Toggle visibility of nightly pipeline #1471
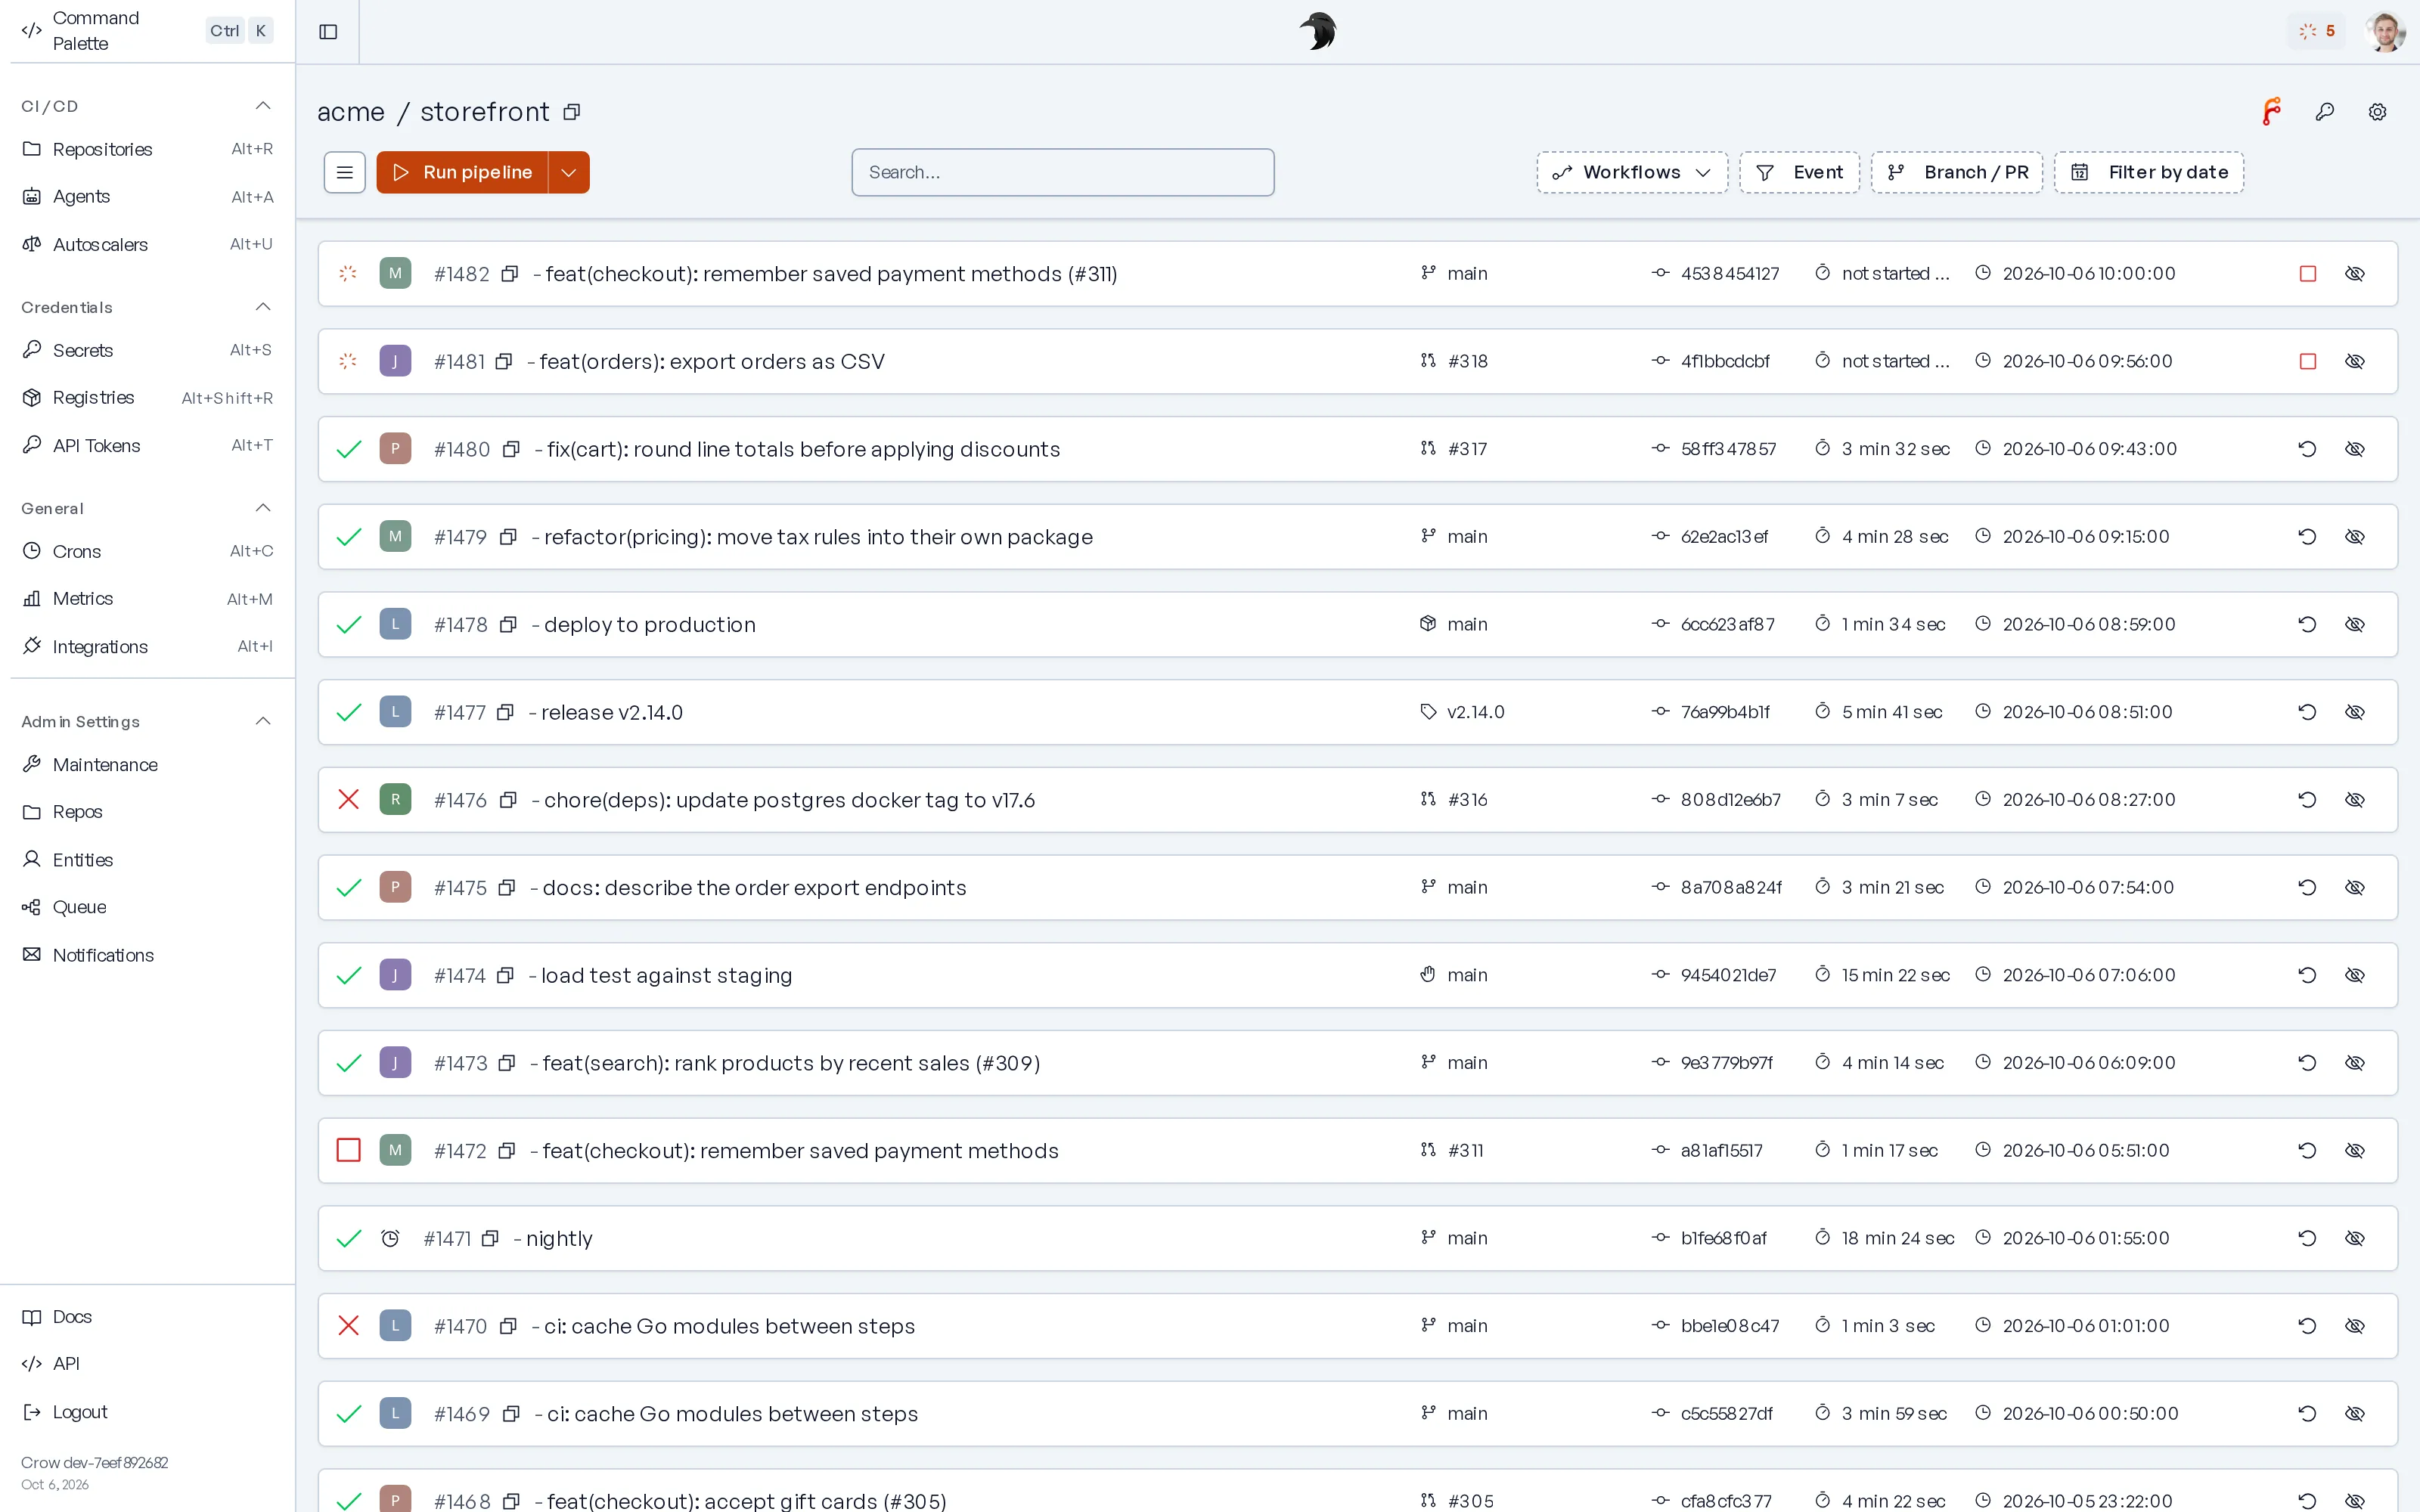The height and width of the screenshot is (1512, 2420). pyautogui.click(x=2355, y=1238)
